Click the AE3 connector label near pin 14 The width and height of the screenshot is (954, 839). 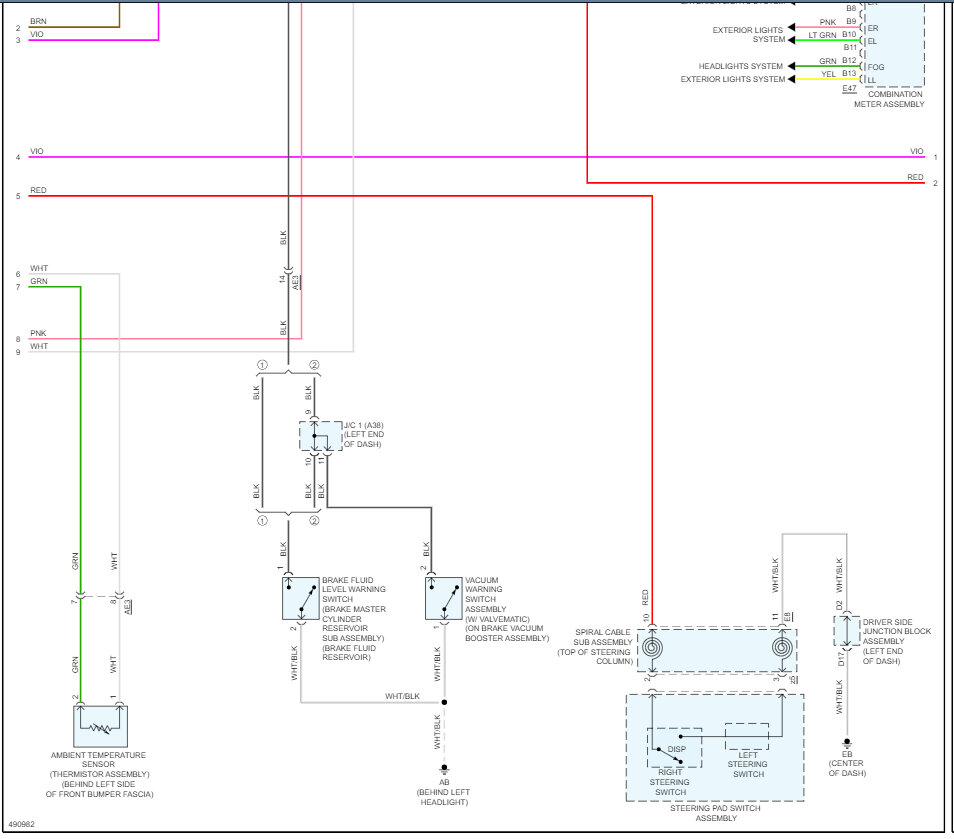pyautogui.click(x=296, y=282)
